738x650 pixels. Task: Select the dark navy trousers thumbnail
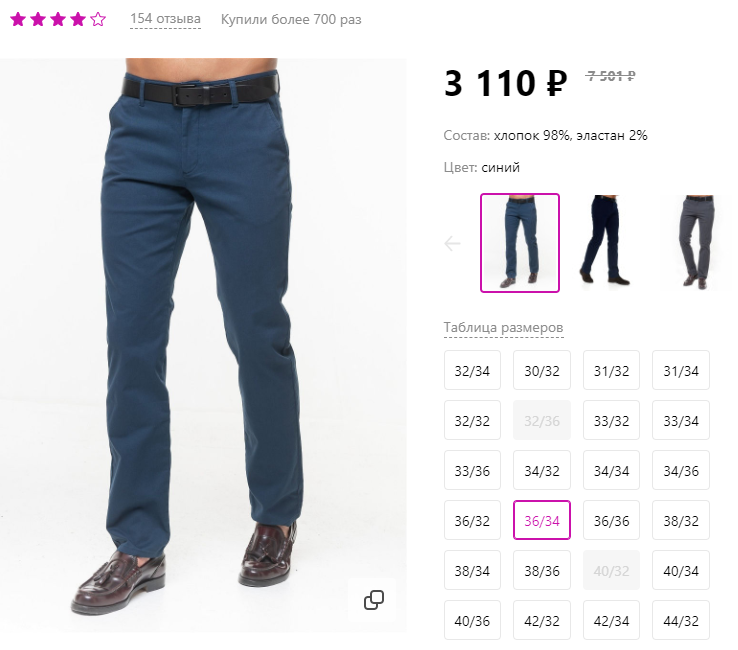604,241
